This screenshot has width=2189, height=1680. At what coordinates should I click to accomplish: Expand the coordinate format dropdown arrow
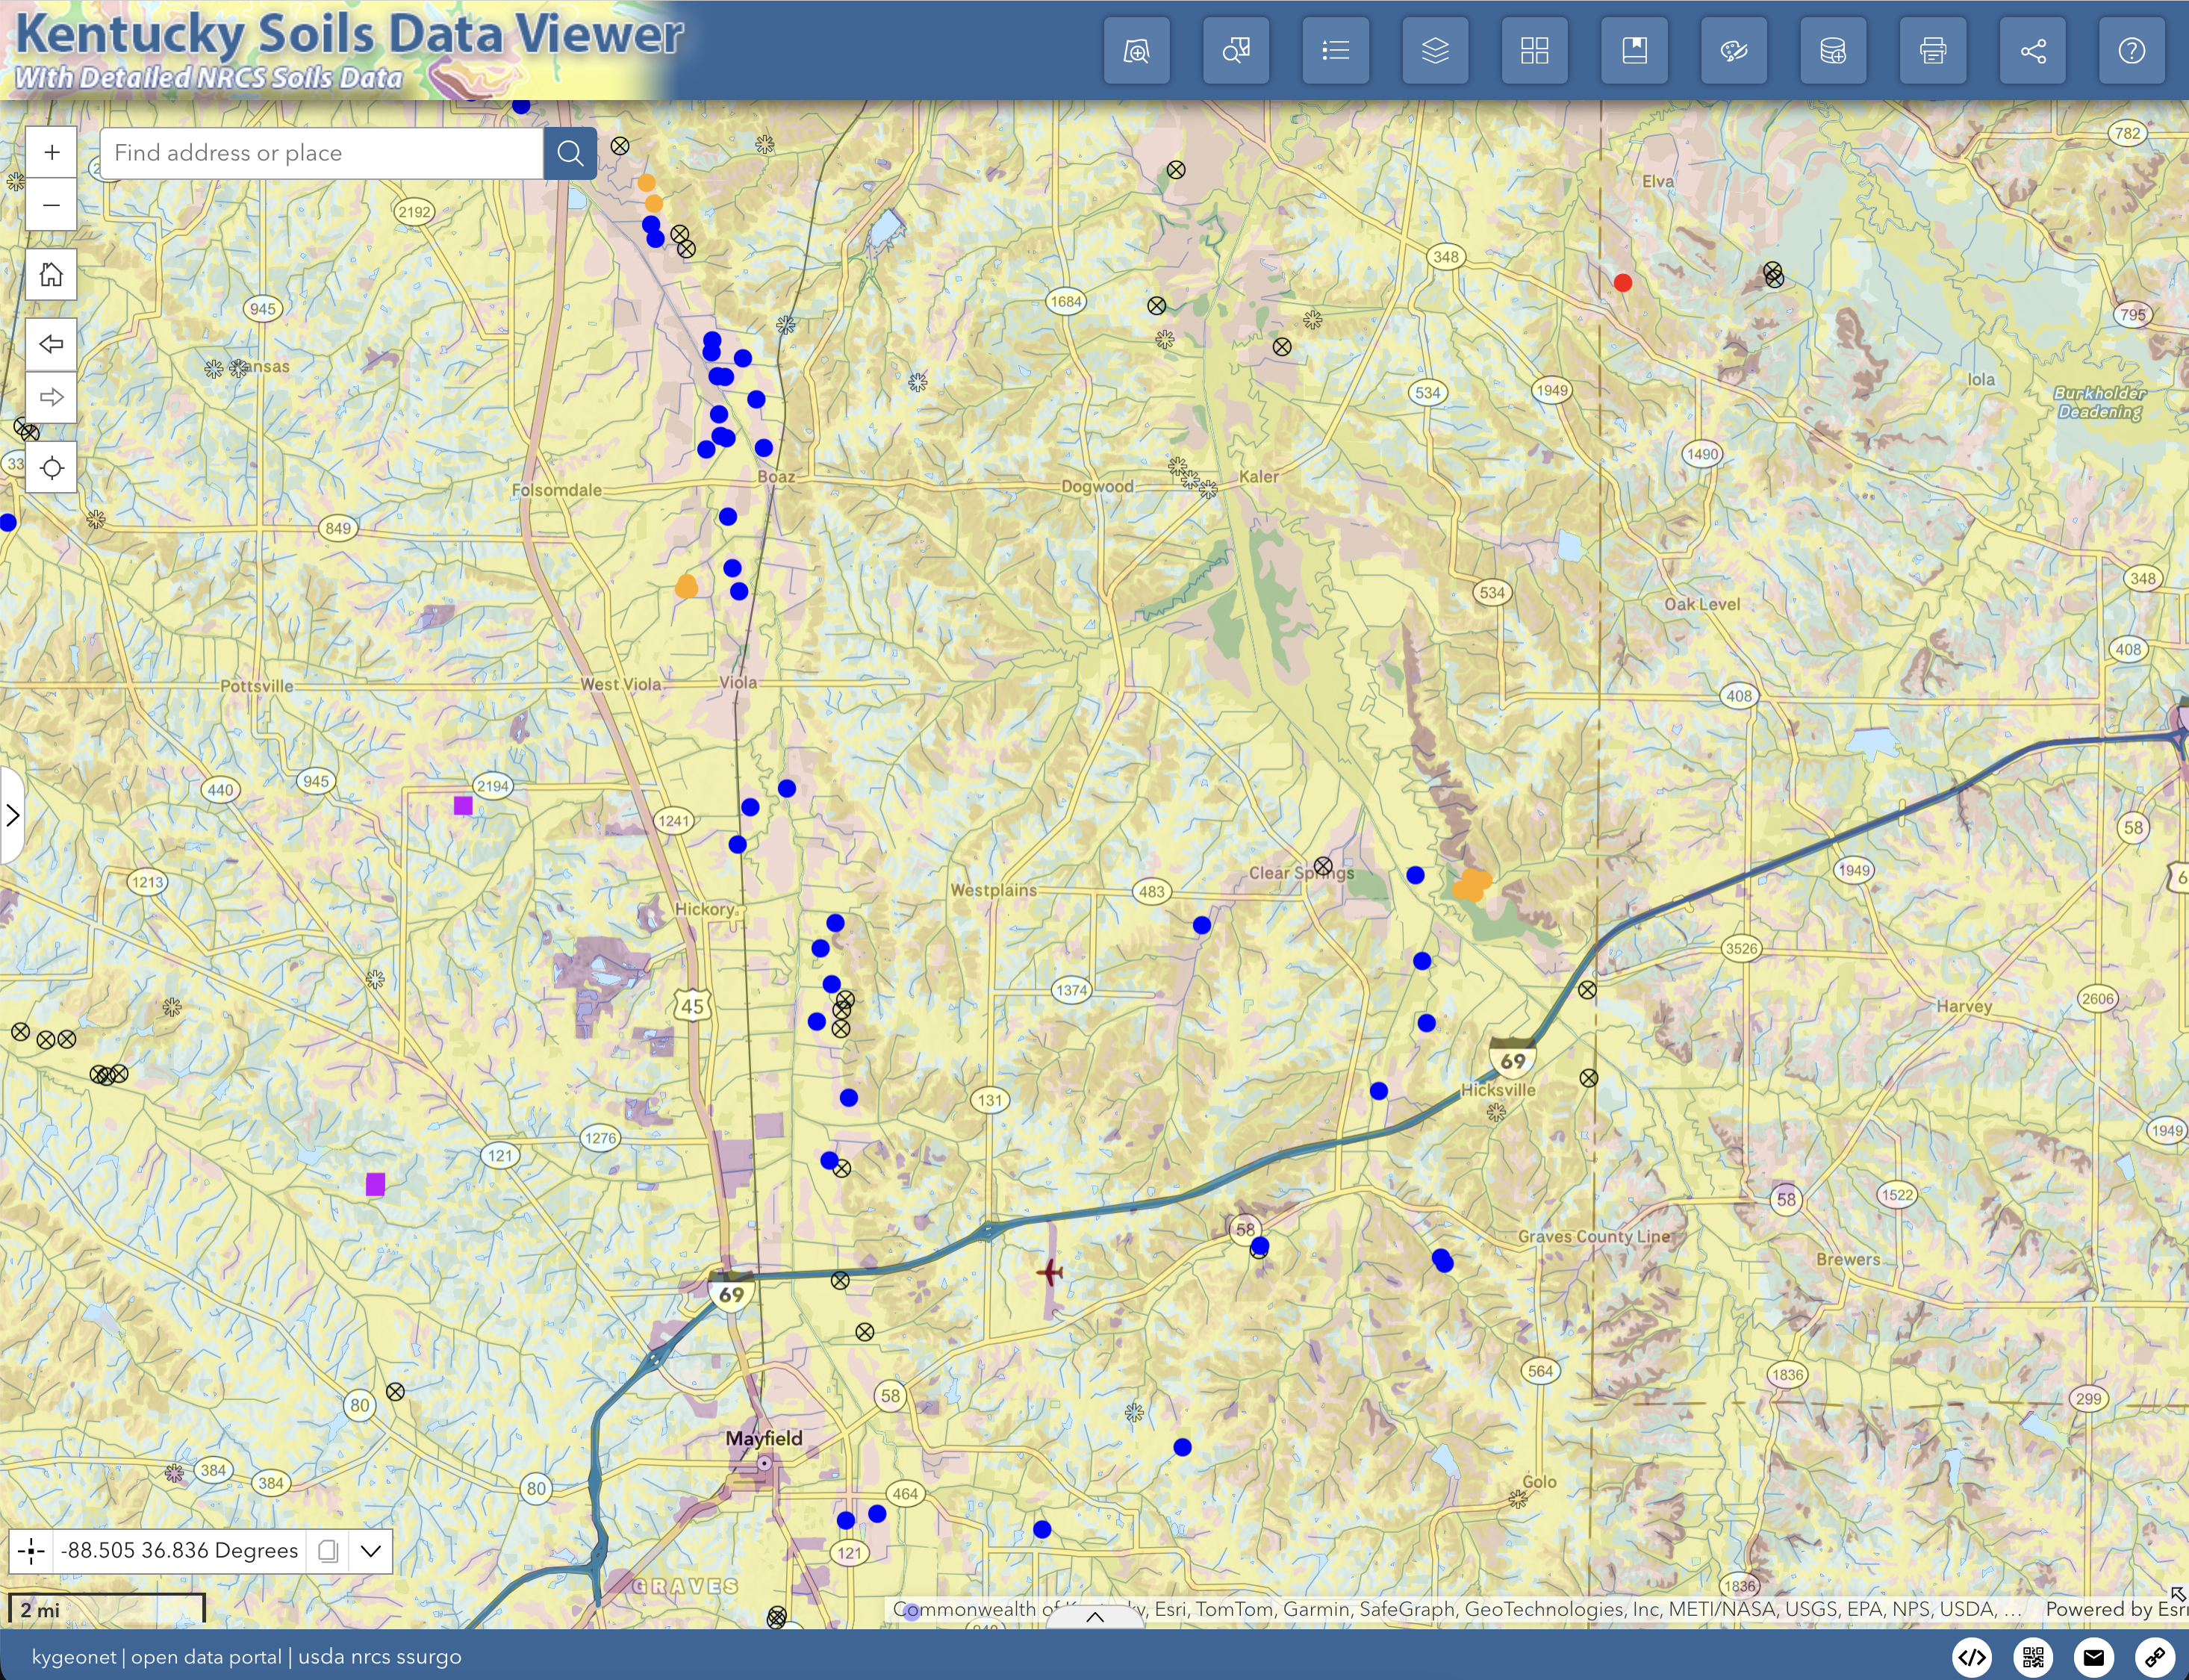click(x=371, y=1551)
